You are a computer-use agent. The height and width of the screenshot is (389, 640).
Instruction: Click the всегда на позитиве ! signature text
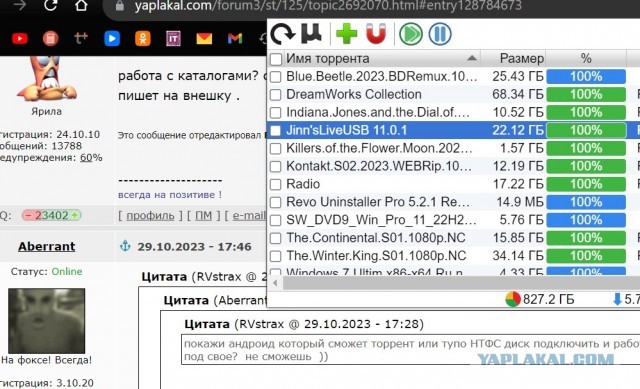[170, 195]
